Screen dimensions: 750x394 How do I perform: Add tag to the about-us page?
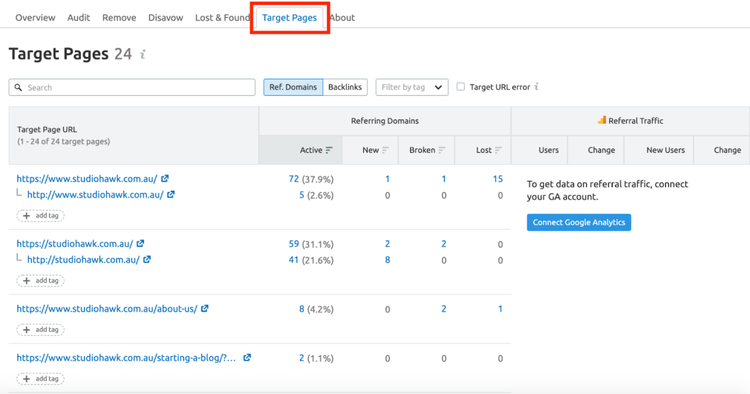(x=41, y=329)
